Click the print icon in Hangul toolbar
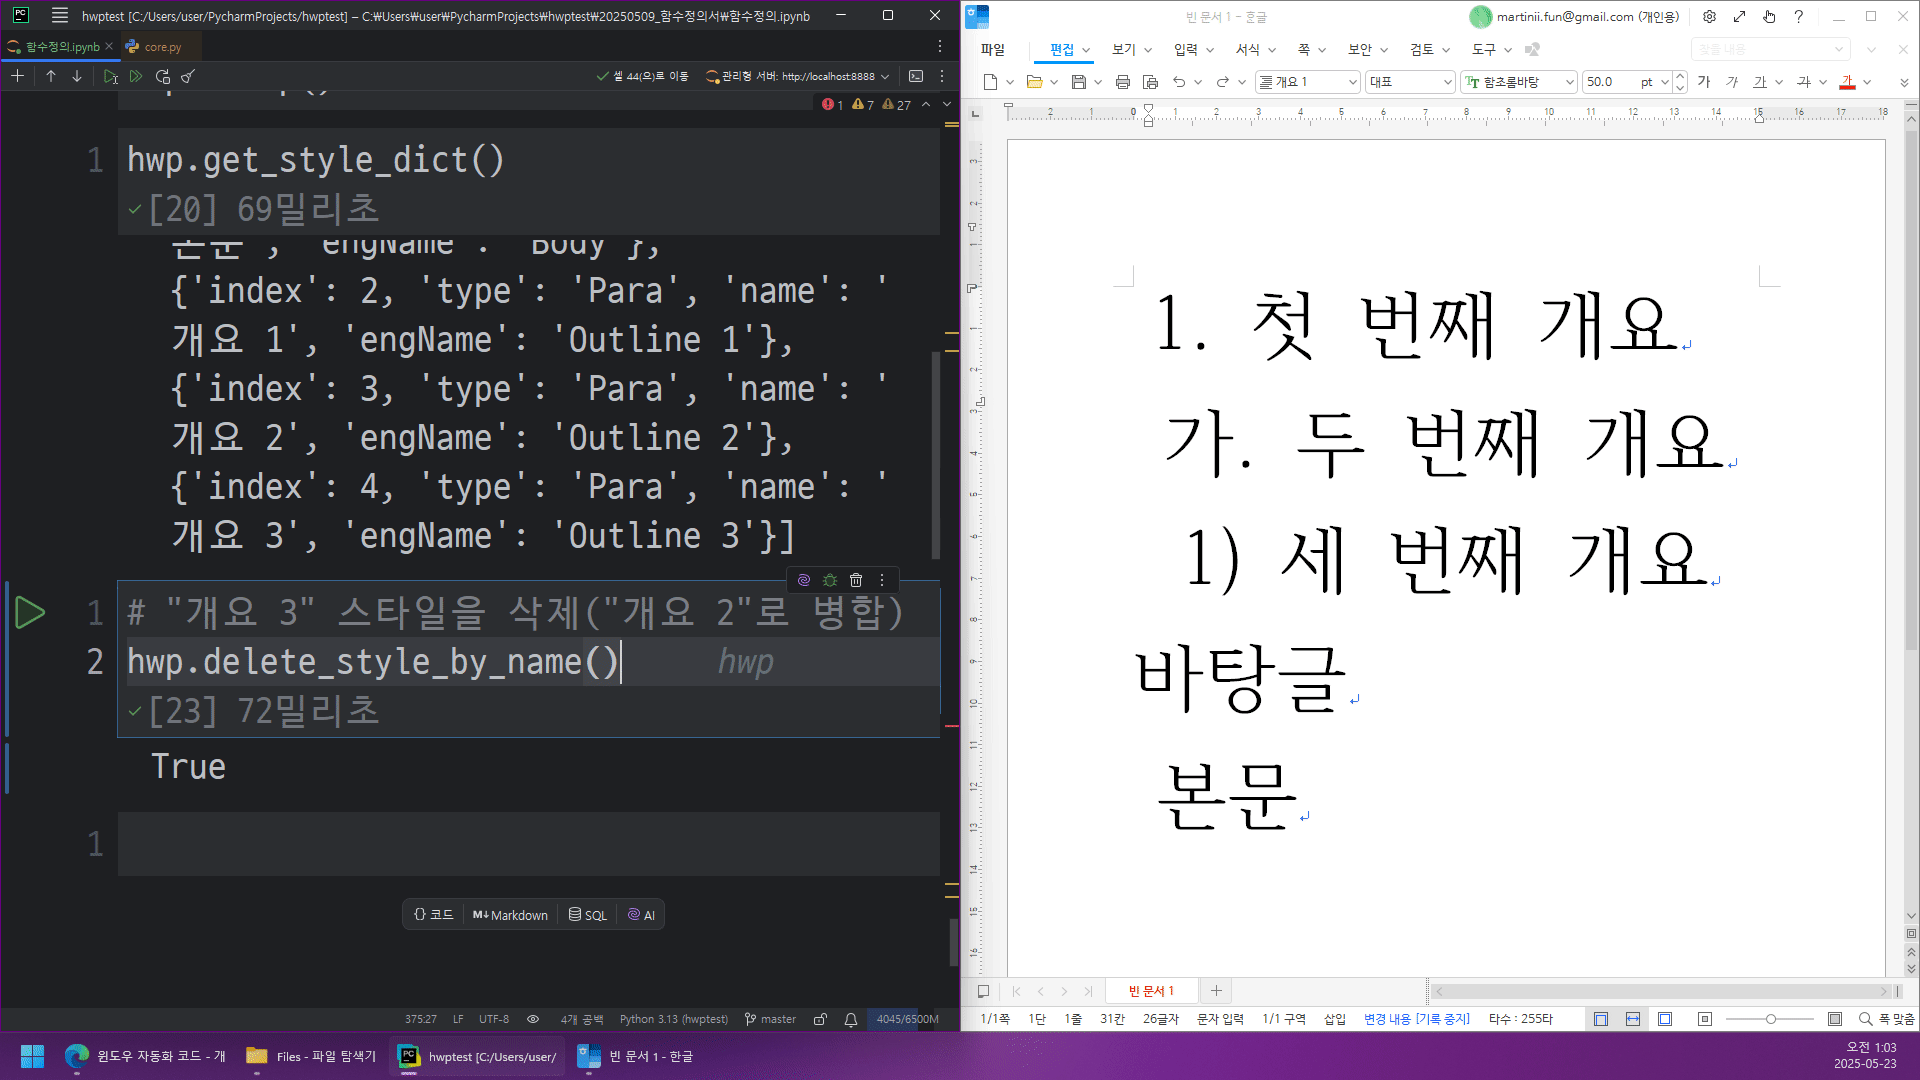1920x1080 pixels. 1122,82
